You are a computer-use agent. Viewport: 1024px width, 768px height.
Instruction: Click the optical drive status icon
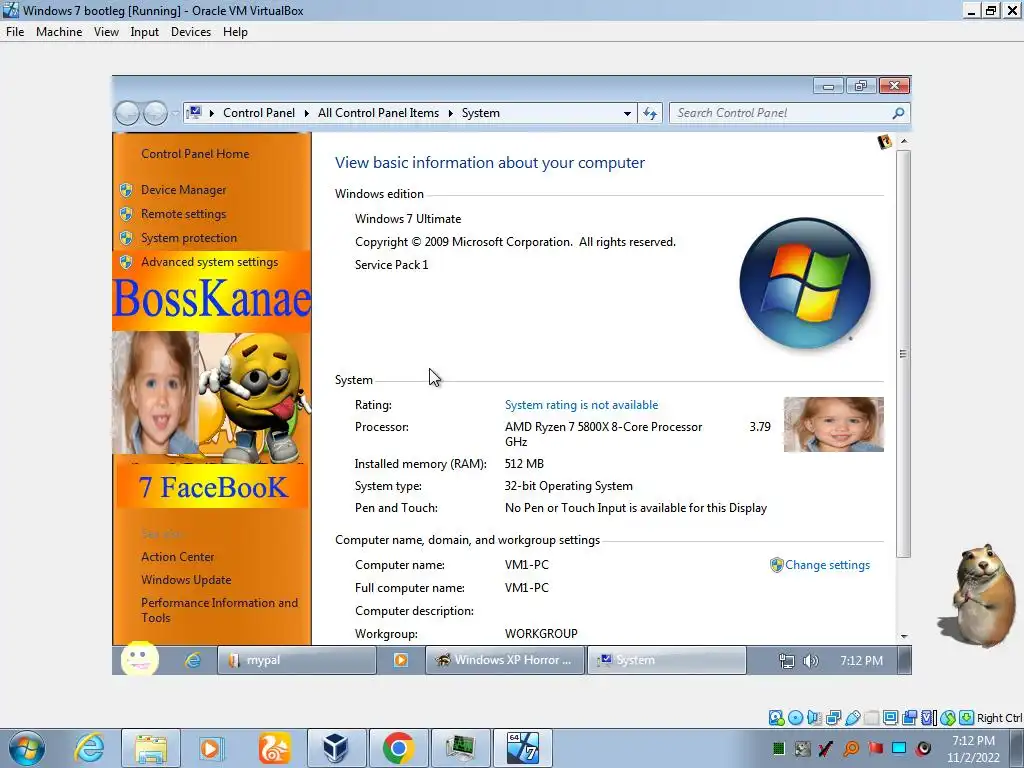coord(795,718)
